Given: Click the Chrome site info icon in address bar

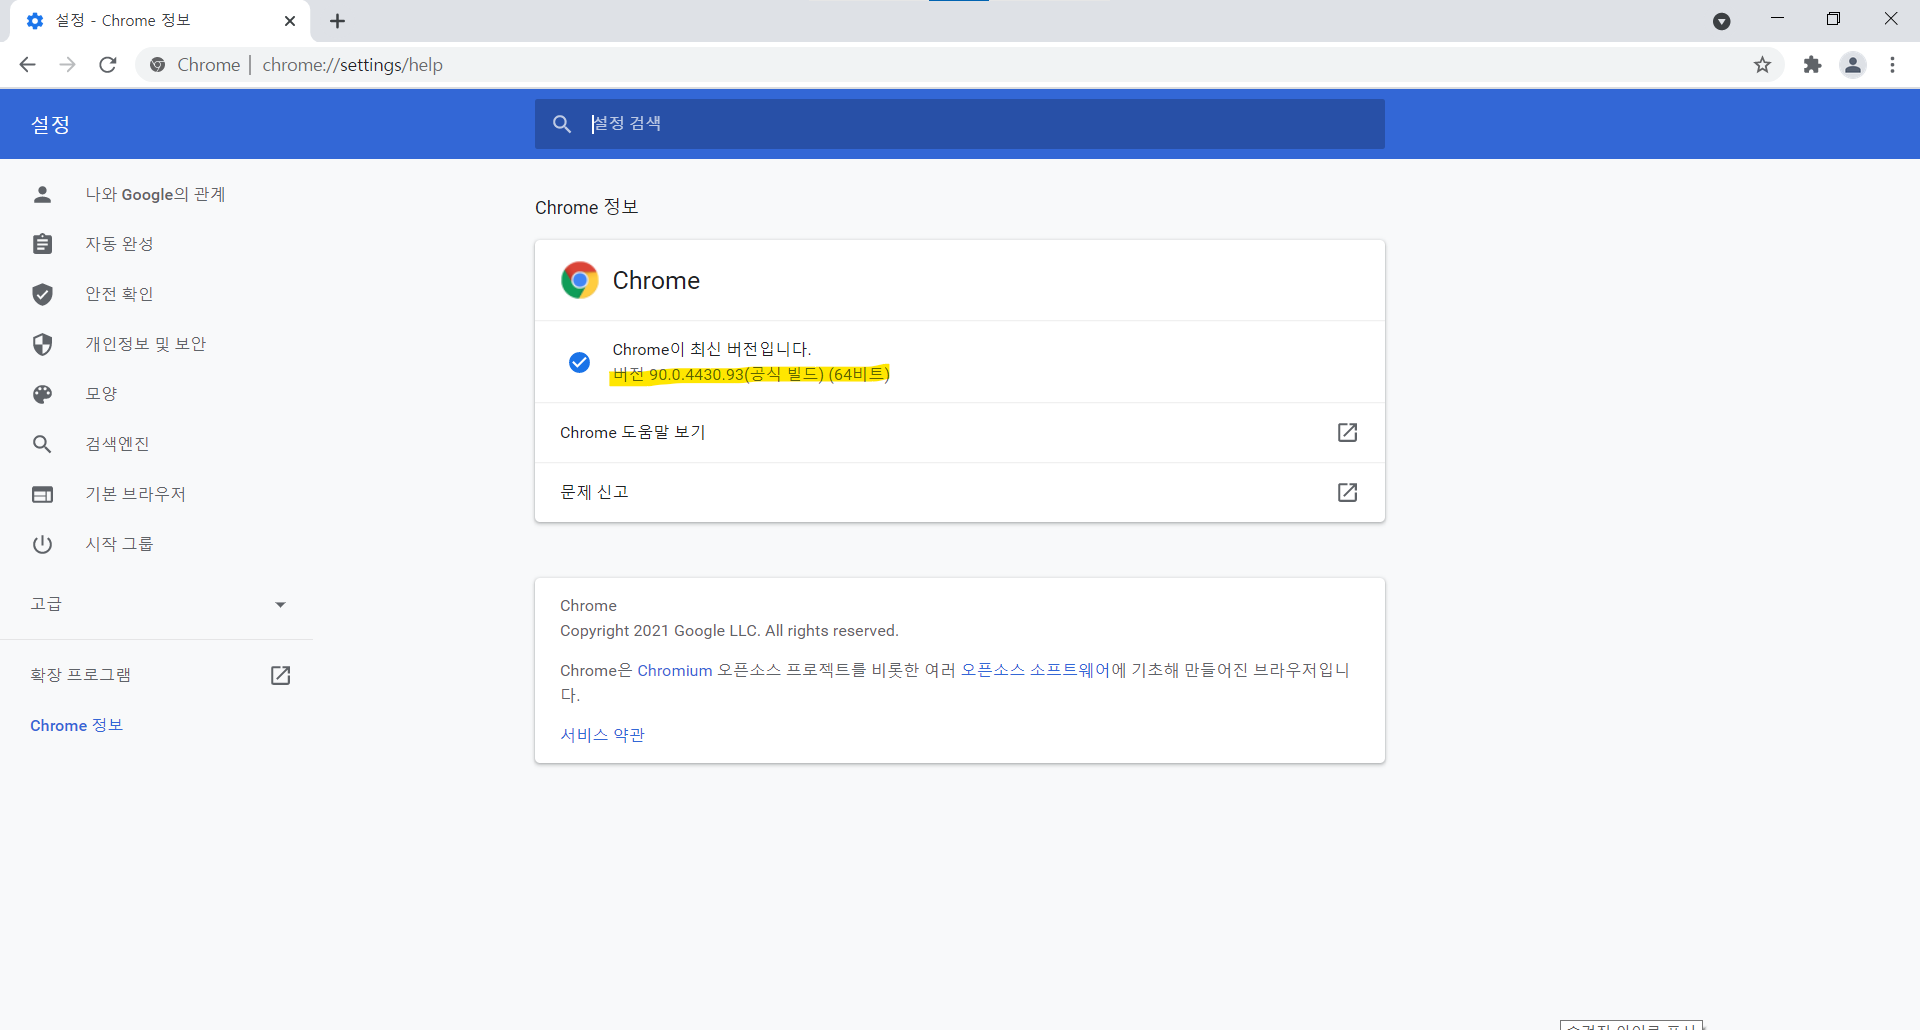Looking at the screenshot, I should pos(157,65).
